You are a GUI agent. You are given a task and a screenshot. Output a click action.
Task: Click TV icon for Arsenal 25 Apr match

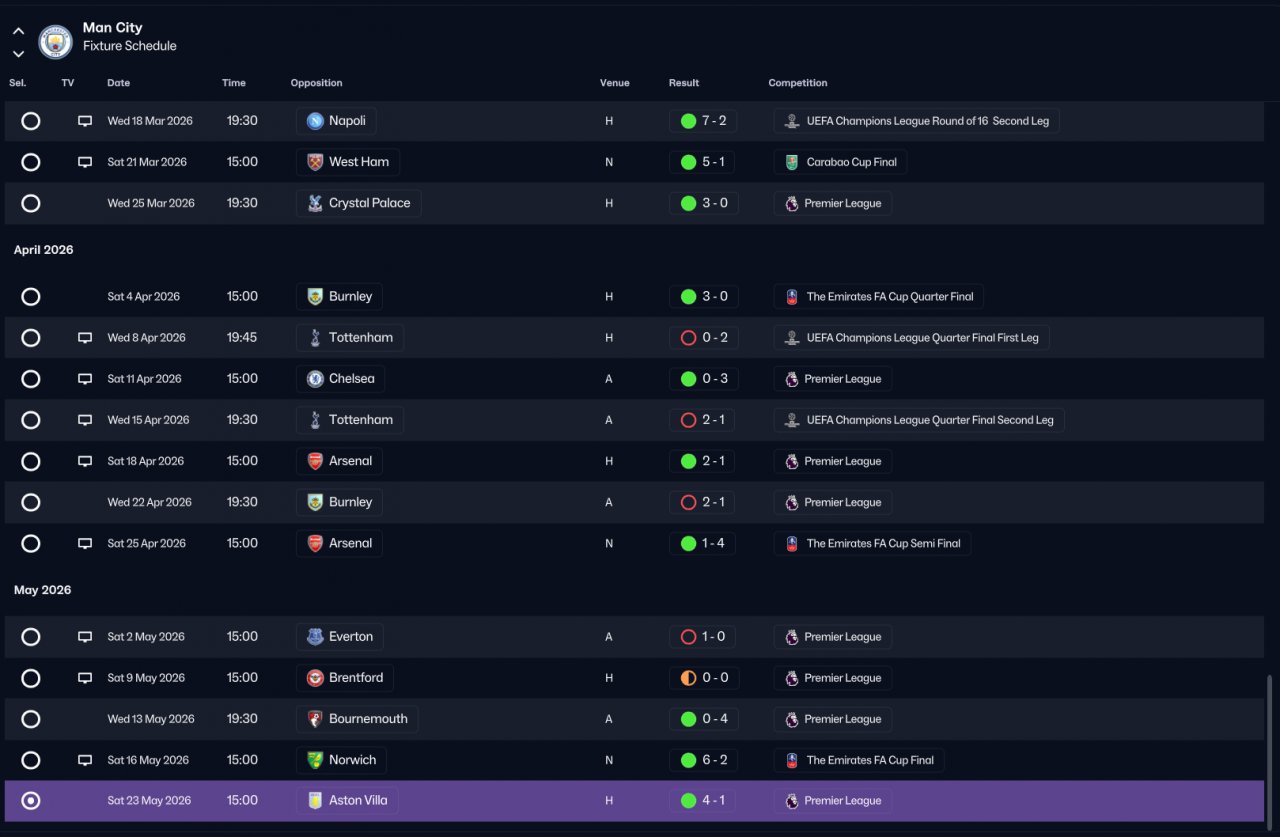85,543
